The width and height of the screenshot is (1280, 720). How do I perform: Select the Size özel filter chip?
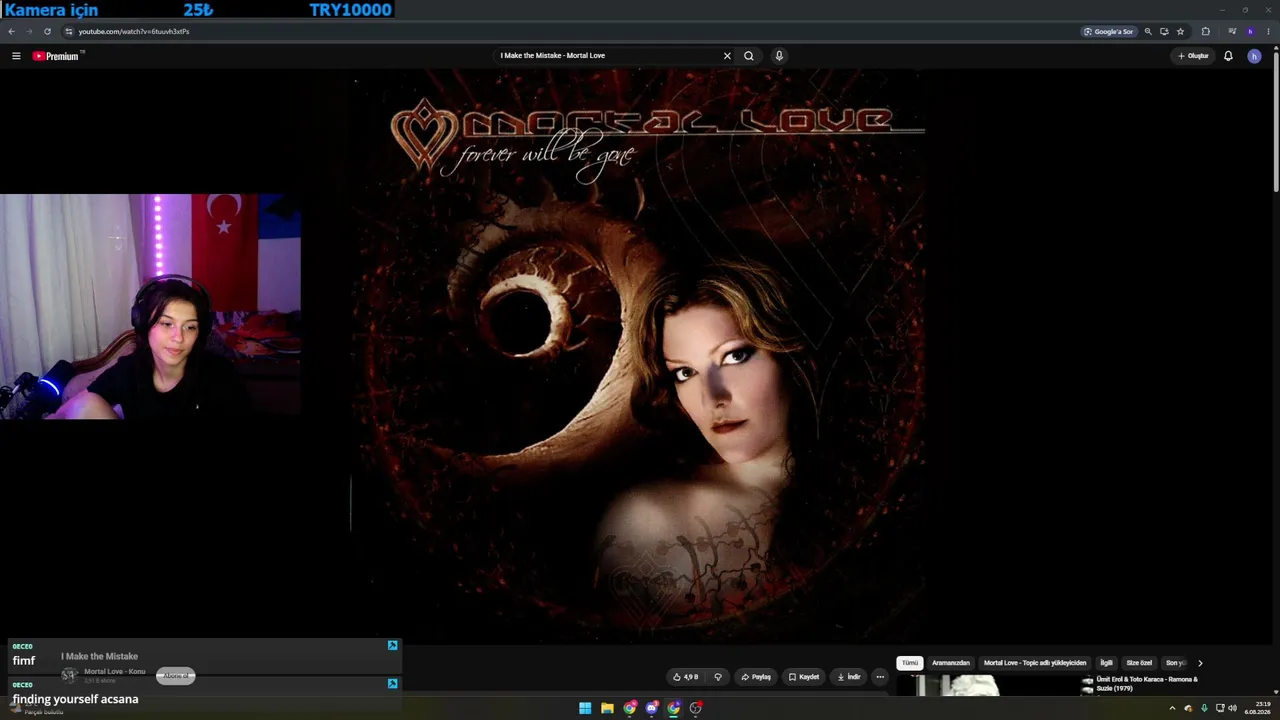[1139, 663]
